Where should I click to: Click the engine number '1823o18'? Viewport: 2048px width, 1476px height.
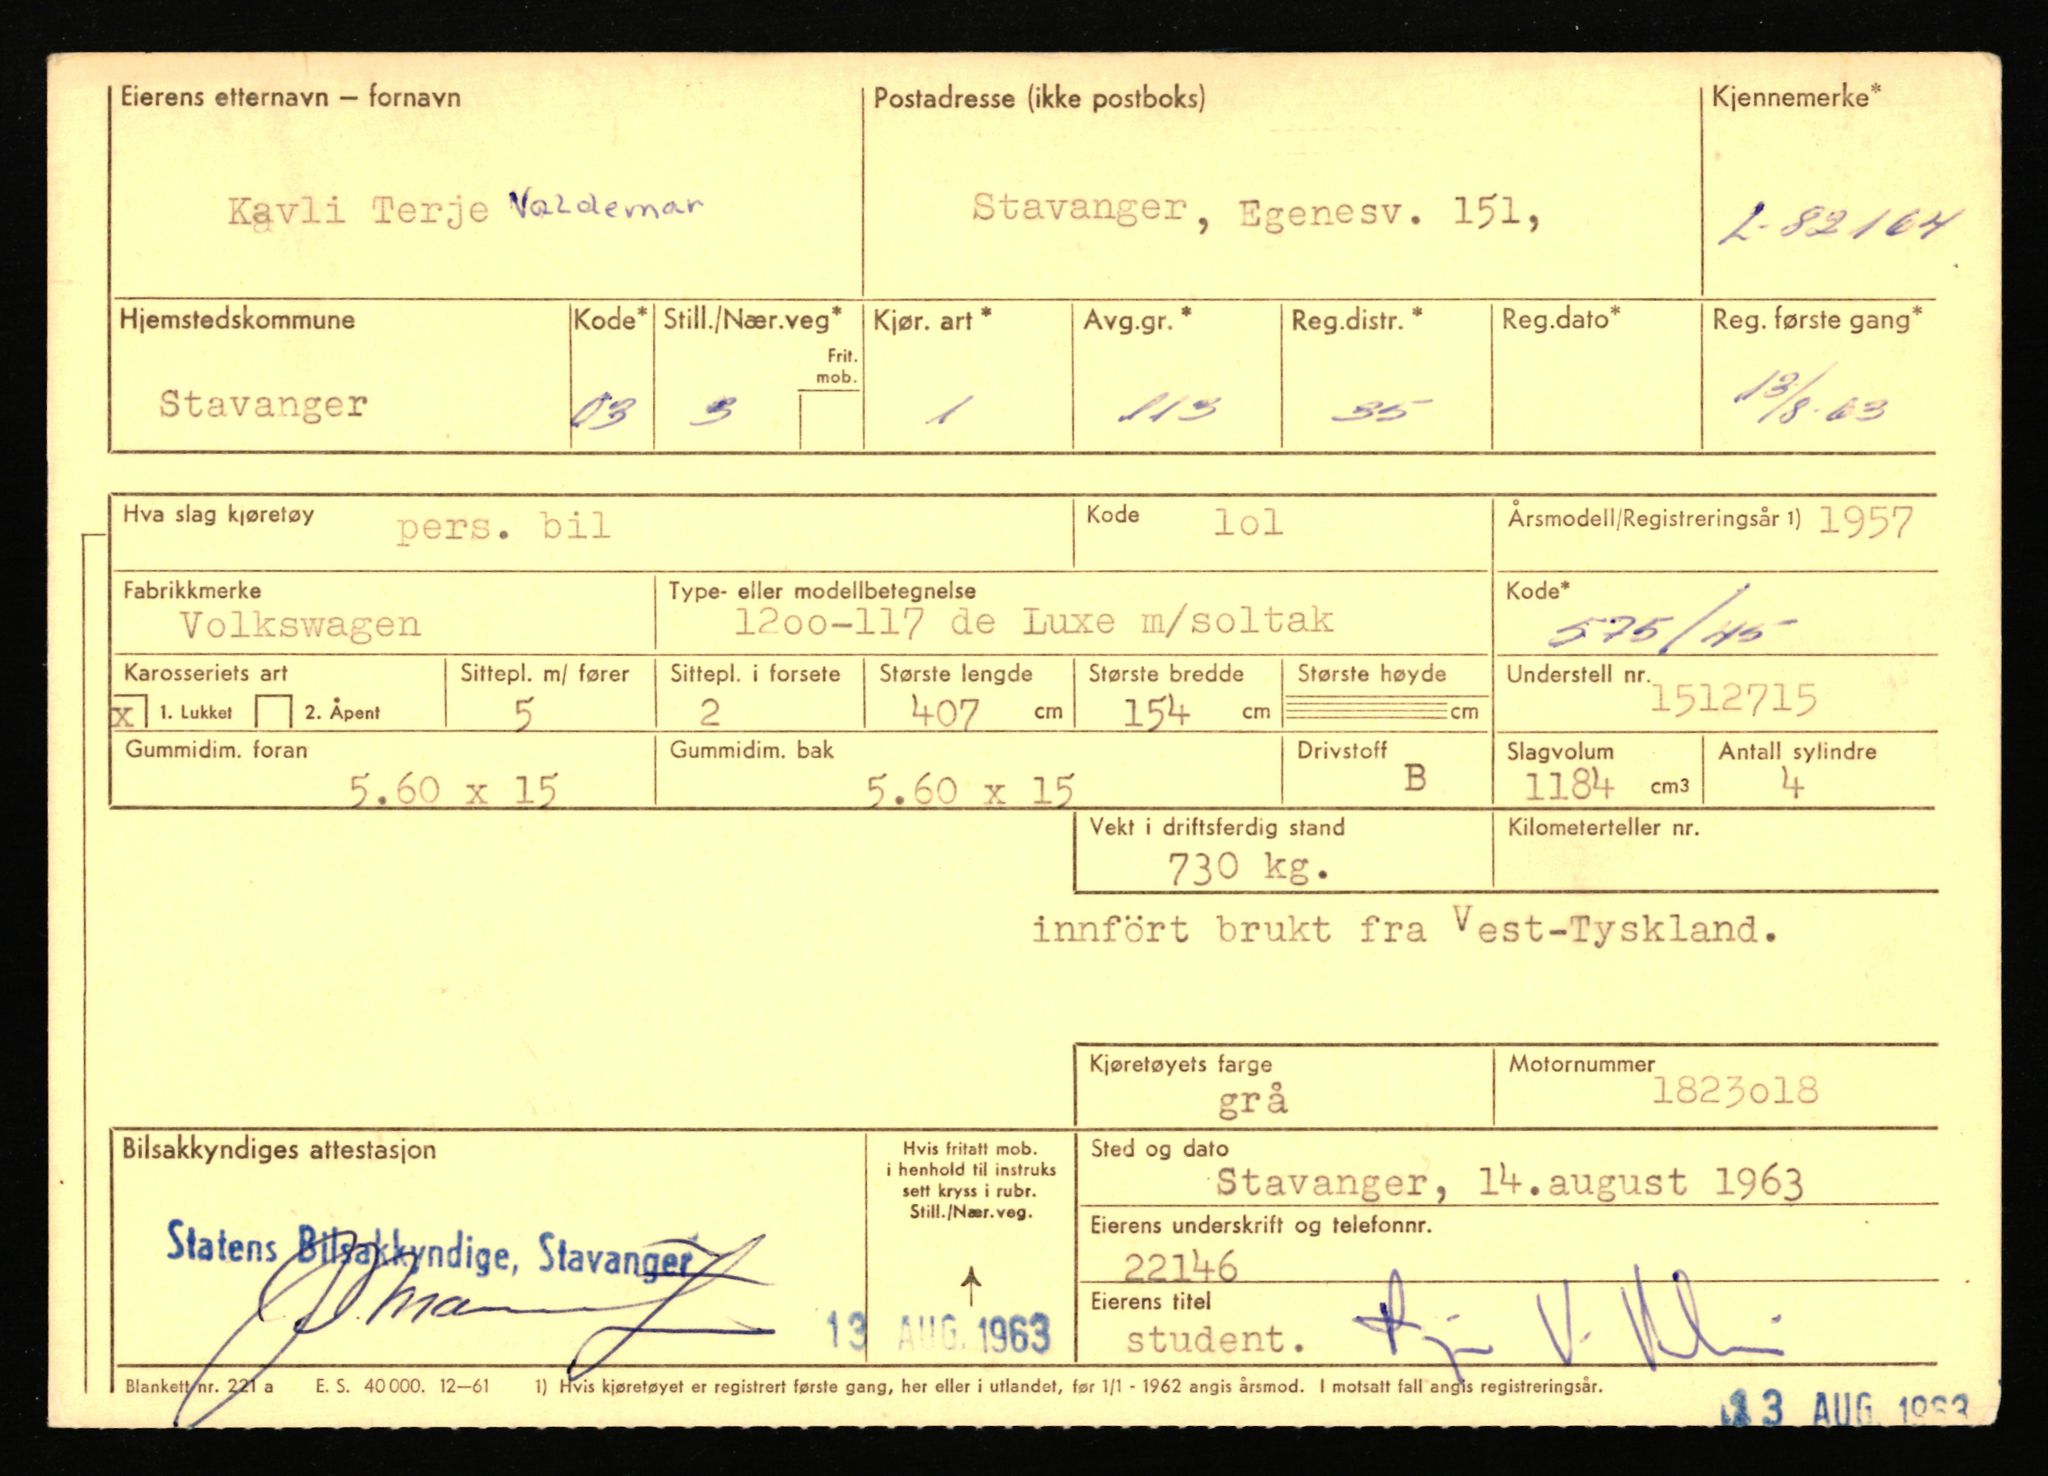pos(1735,1090)
